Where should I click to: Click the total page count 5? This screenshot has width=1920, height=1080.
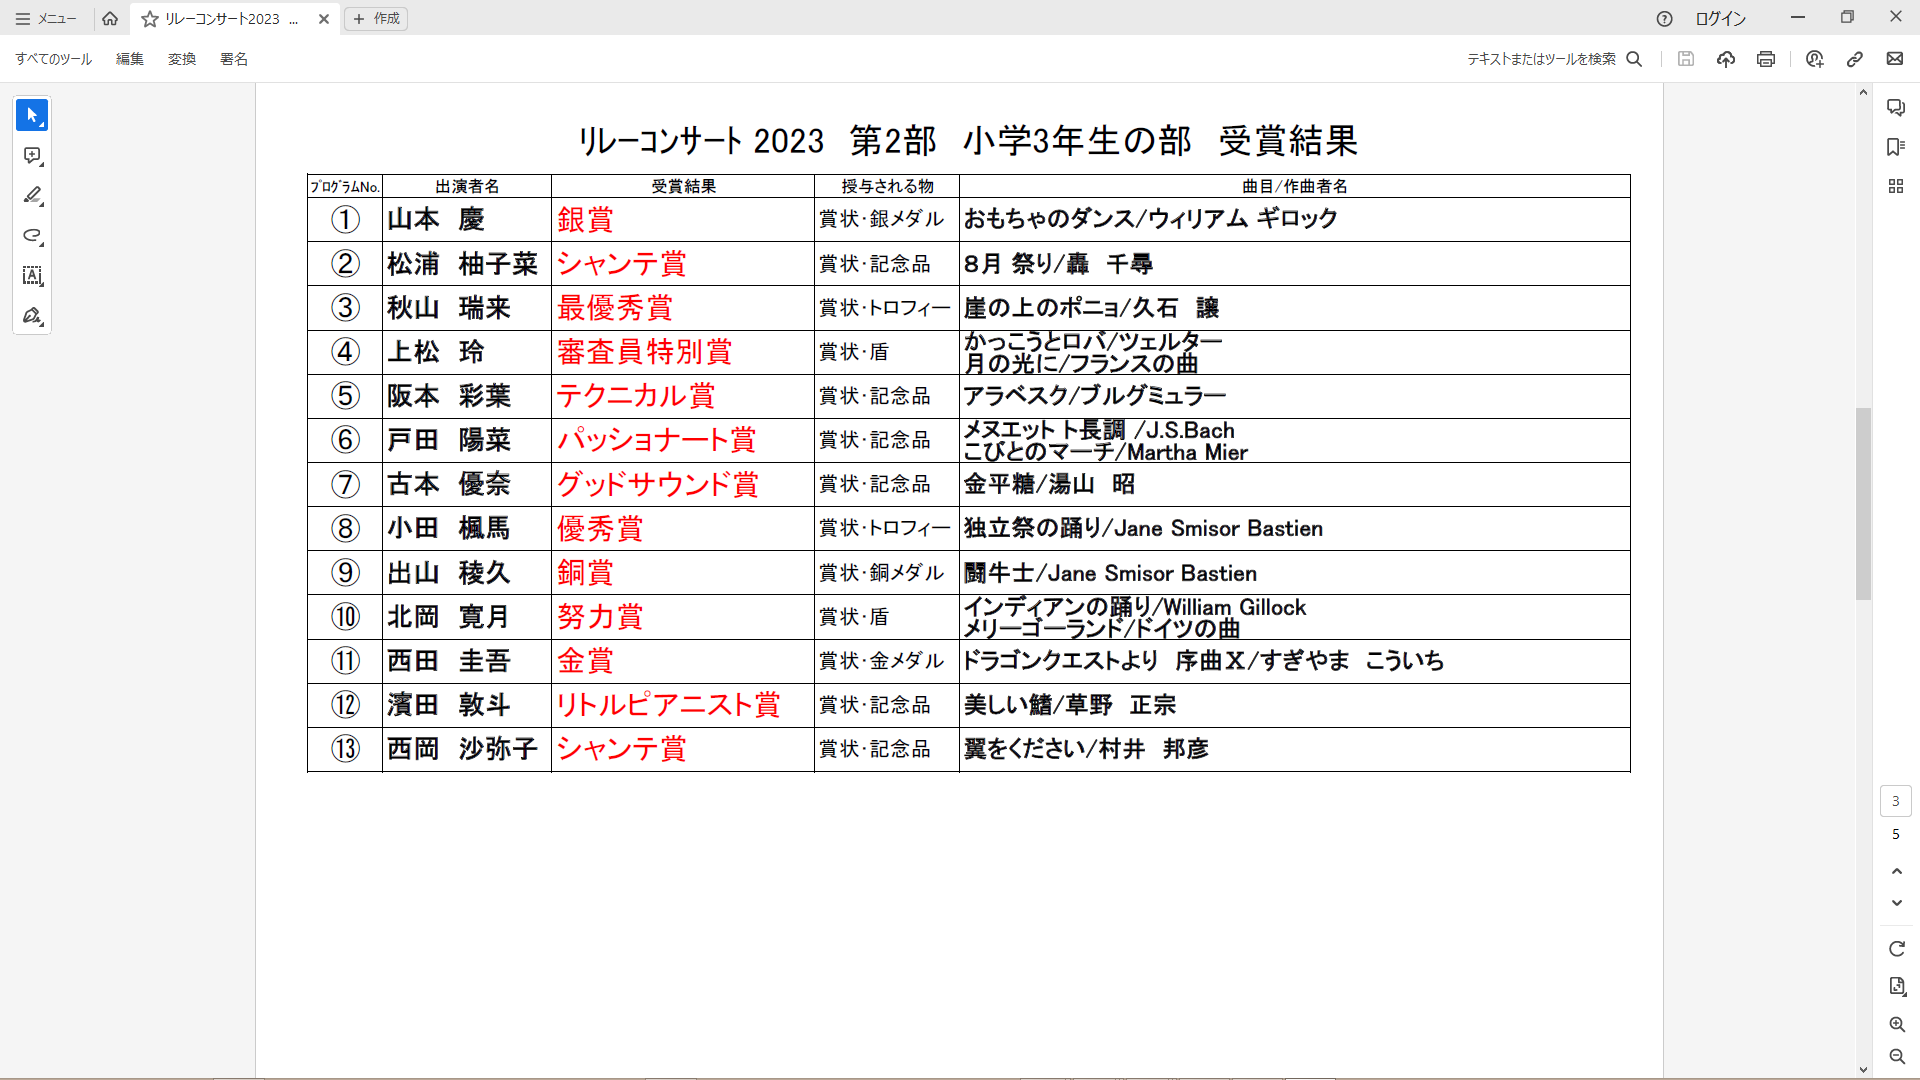(x=1896, y=834)
